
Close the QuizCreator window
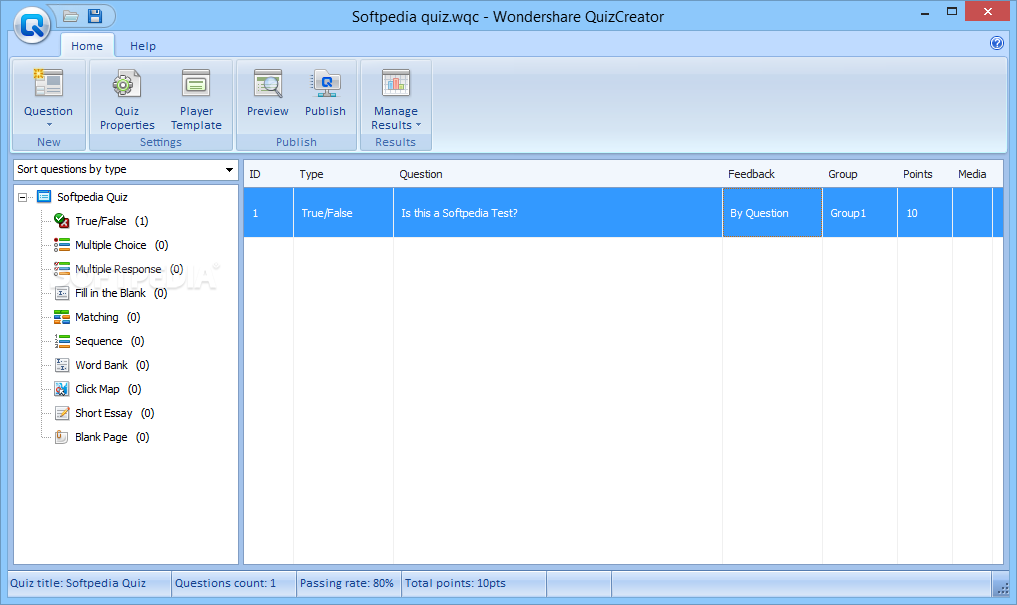coord(988,12)
